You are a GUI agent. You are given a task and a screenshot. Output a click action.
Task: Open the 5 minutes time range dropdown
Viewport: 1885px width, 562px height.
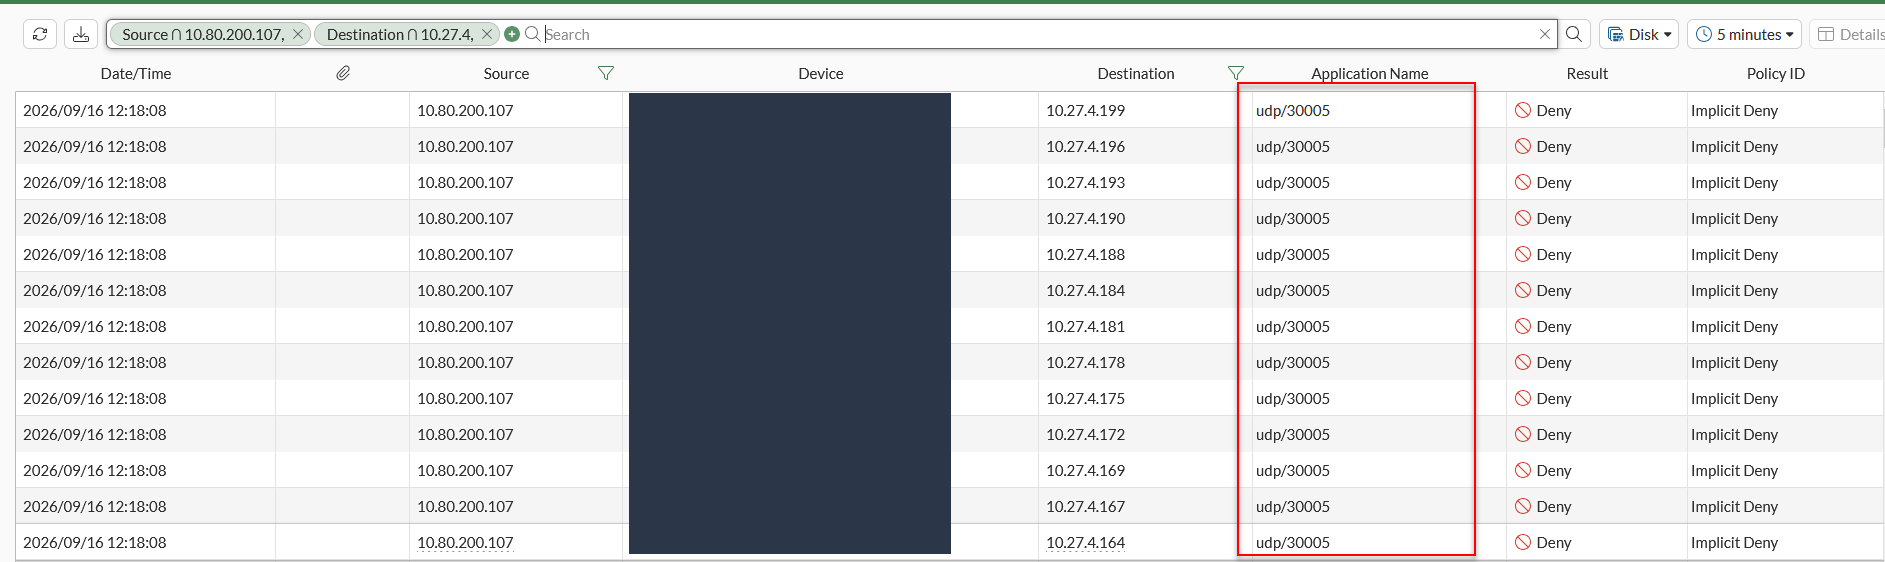(x=1745, y=34)
